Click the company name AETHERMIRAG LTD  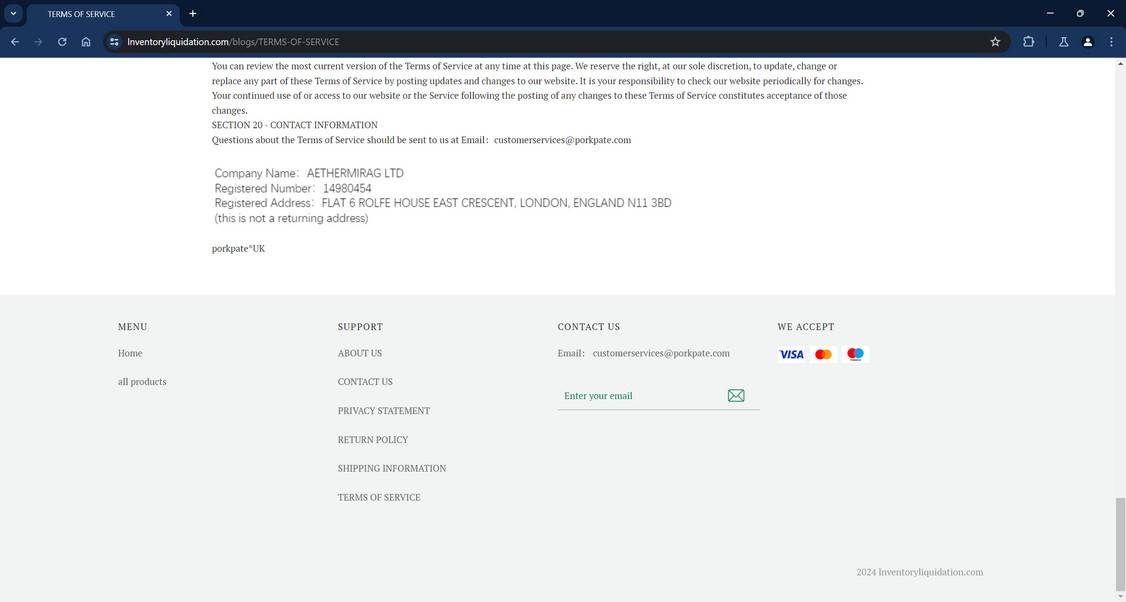(x=355, y=173)
